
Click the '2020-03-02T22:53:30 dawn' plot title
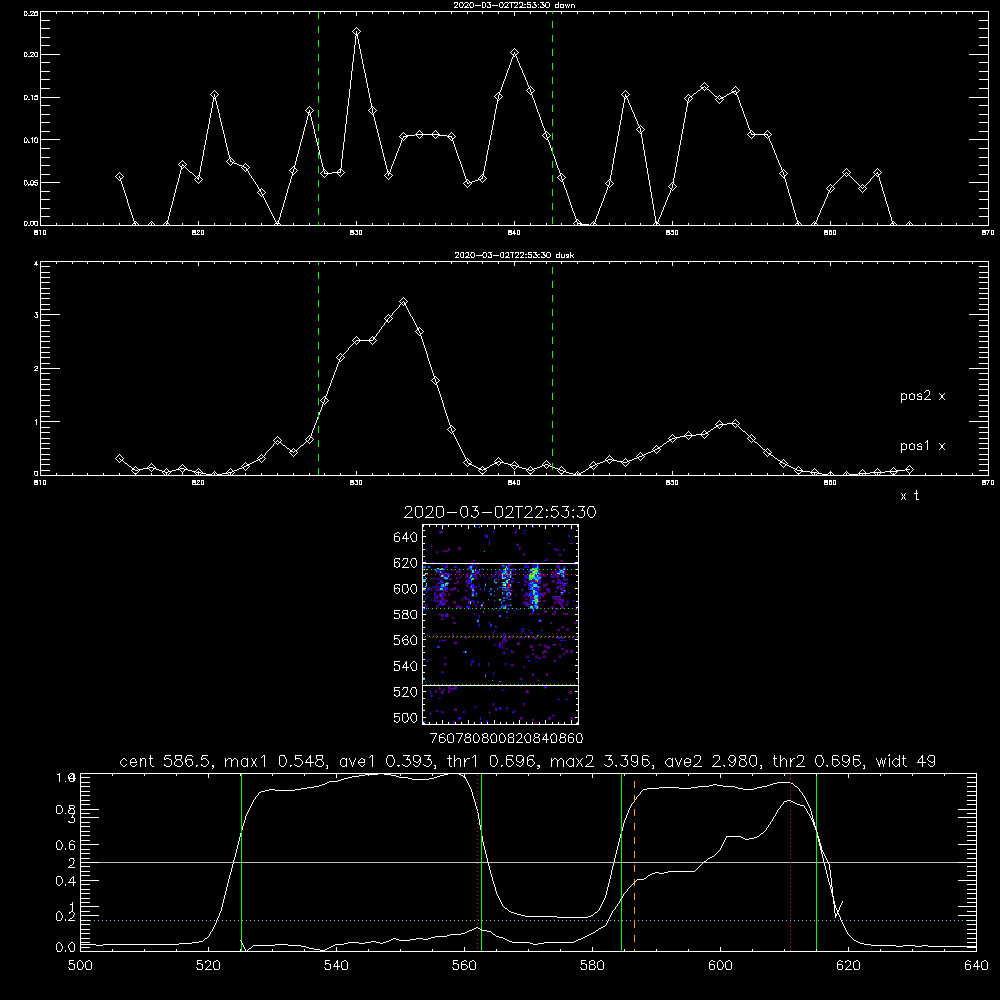(x=514, y=5)
